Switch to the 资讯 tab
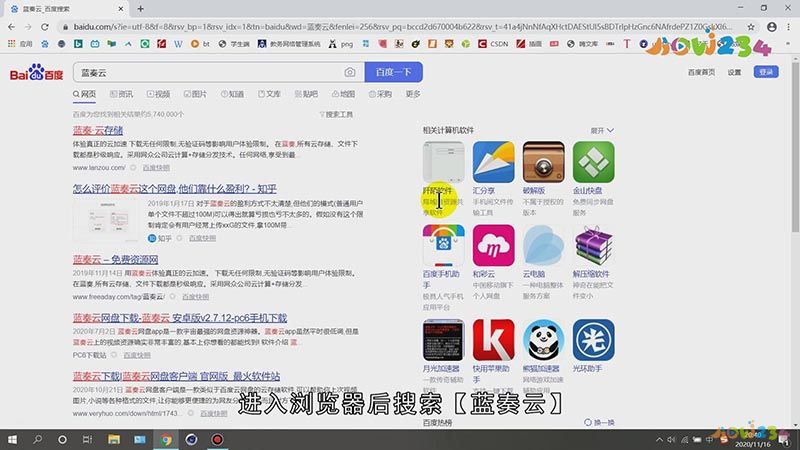800x450 pixels. pos(121,94)
